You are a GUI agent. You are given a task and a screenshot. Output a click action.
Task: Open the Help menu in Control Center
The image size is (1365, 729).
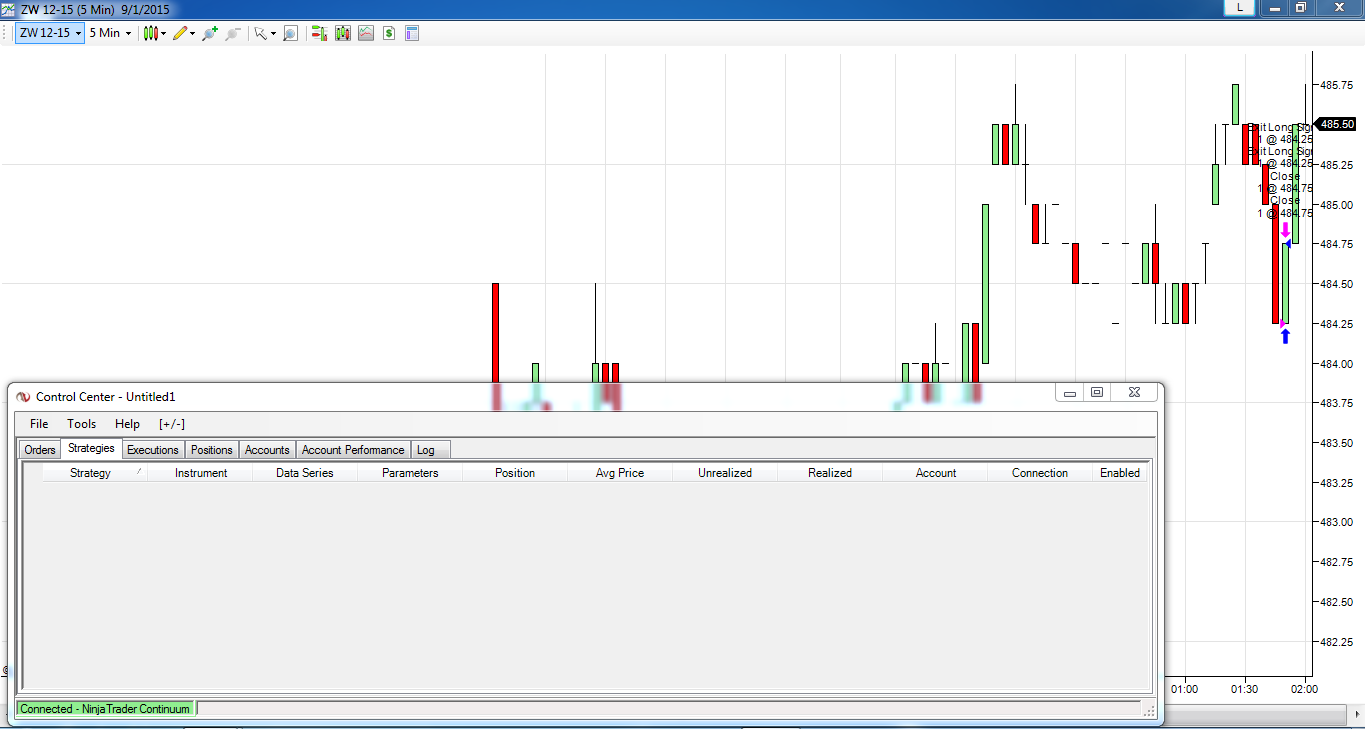(128, 424)
